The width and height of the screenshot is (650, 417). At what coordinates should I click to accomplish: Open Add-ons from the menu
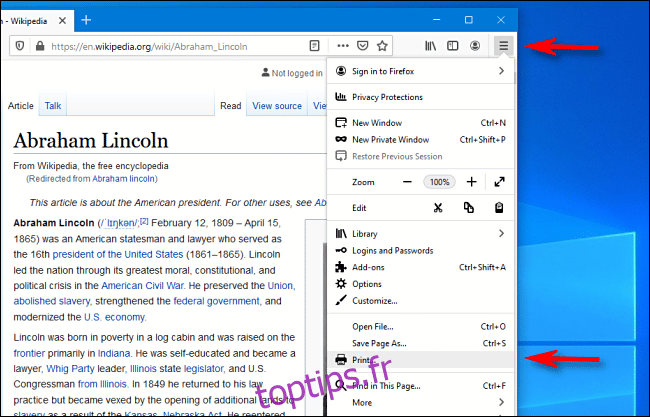[x=420, y=267]
